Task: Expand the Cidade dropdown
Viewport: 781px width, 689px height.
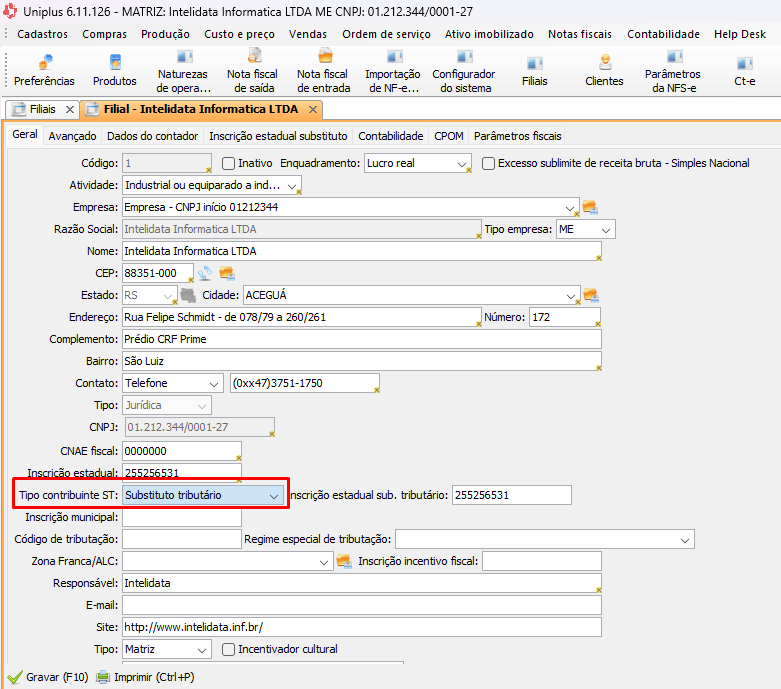Action: [571, 296]
